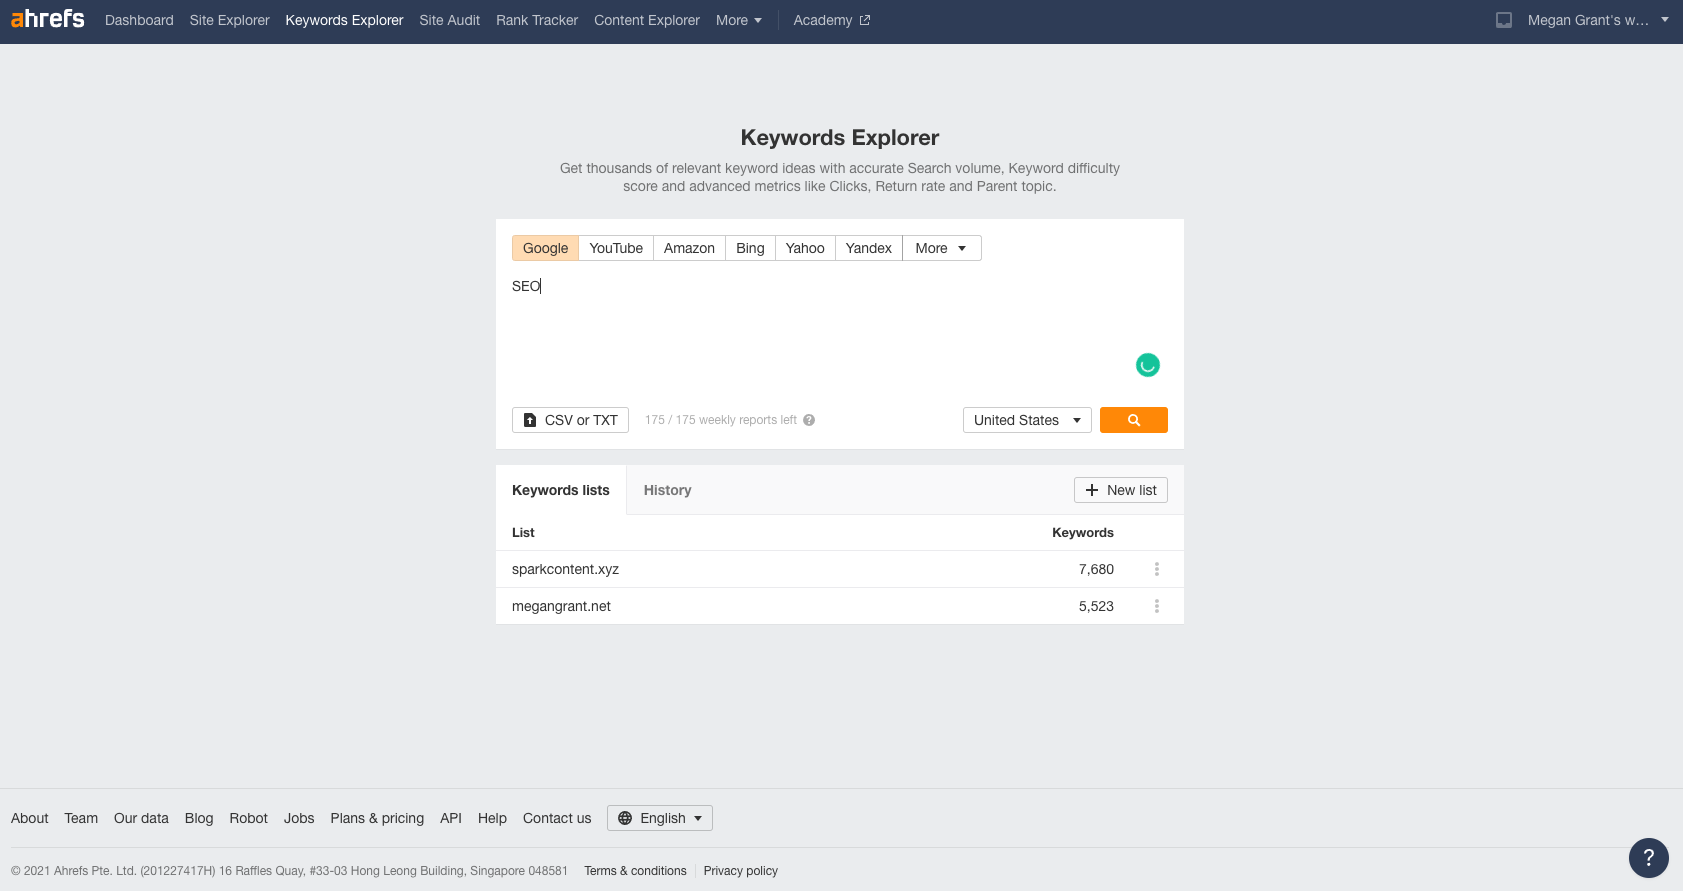Click the Keywords column header
1683x891 pixels.
click(x=1083, y=533)
